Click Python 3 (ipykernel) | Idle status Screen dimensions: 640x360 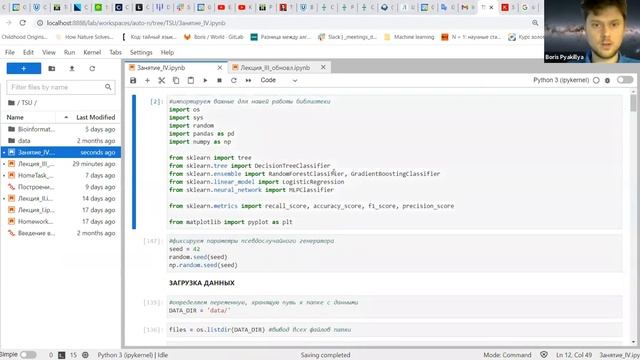133,355
